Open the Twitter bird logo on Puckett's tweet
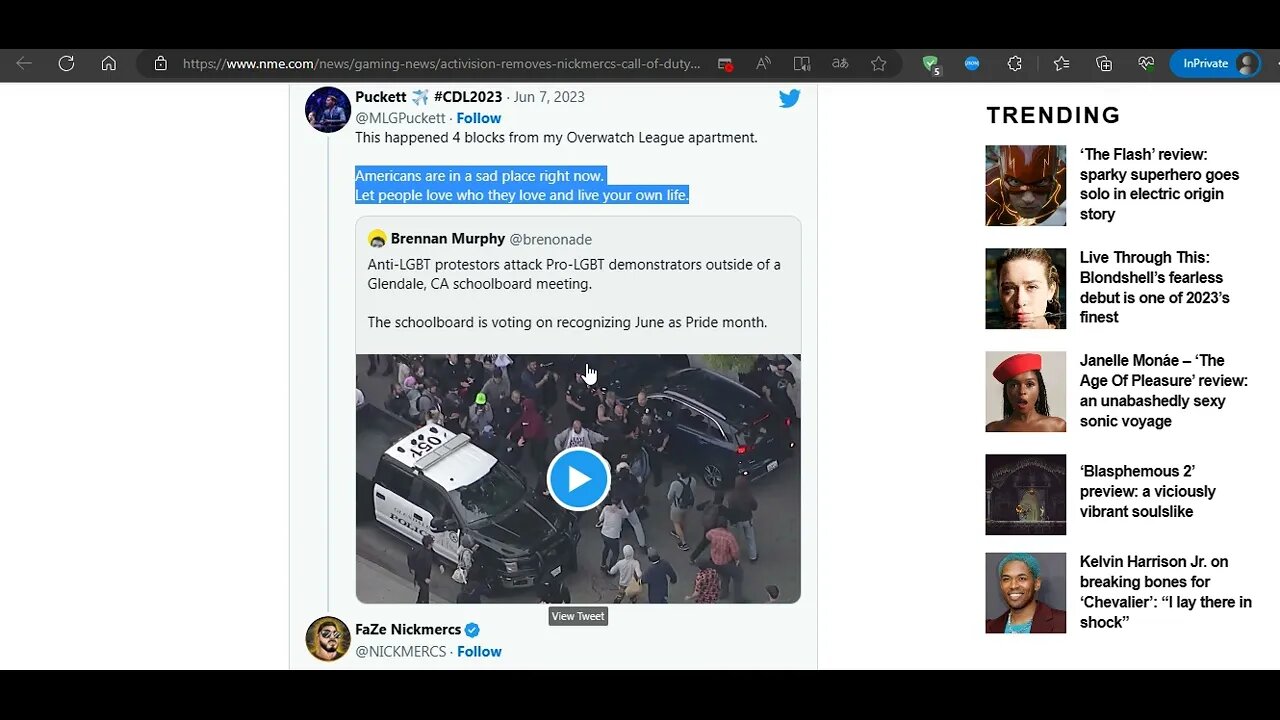This screenshot has width=1280, height=720. (790, 98)
